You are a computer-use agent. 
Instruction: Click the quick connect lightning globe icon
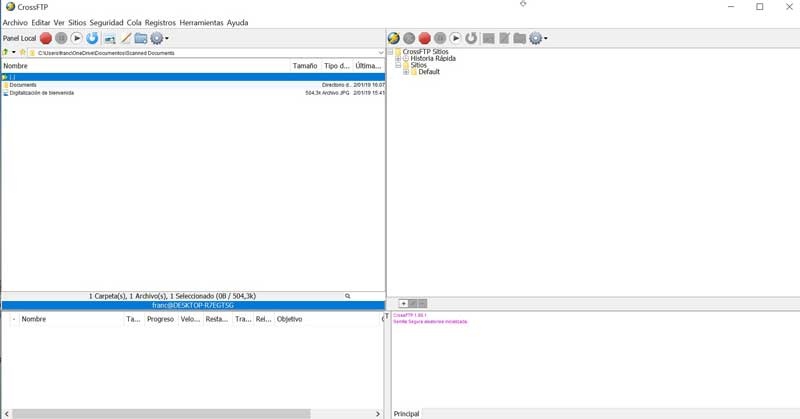[393, 38]
